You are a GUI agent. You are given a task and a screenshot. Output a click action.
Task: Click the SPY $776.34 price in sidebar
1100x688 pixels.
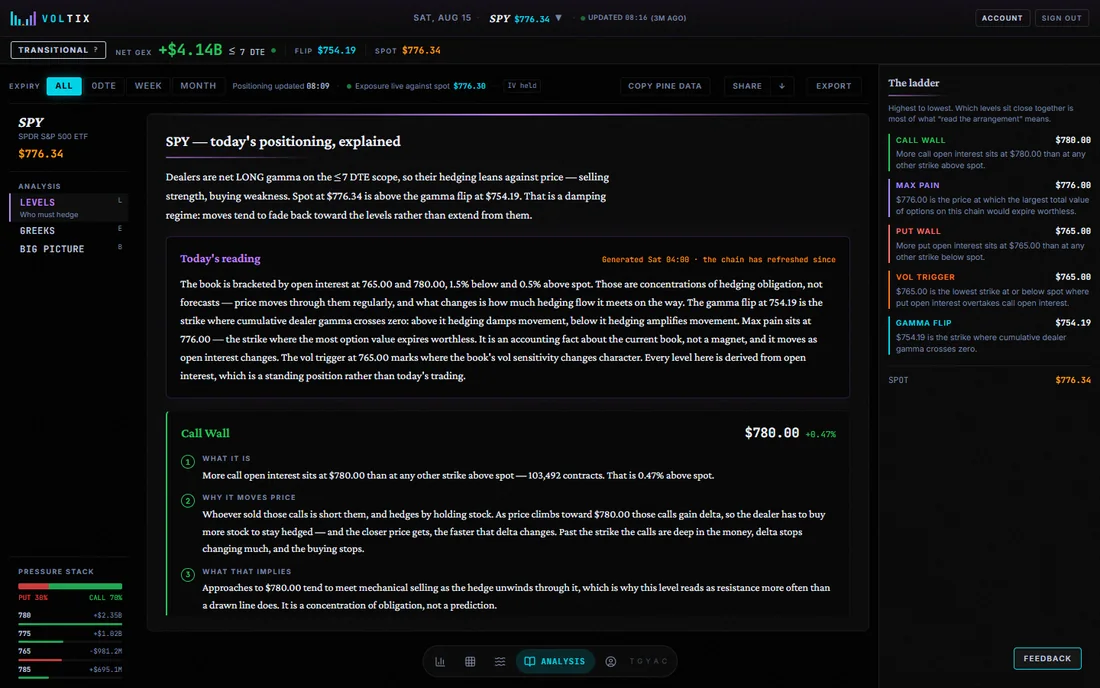(41, 154)
